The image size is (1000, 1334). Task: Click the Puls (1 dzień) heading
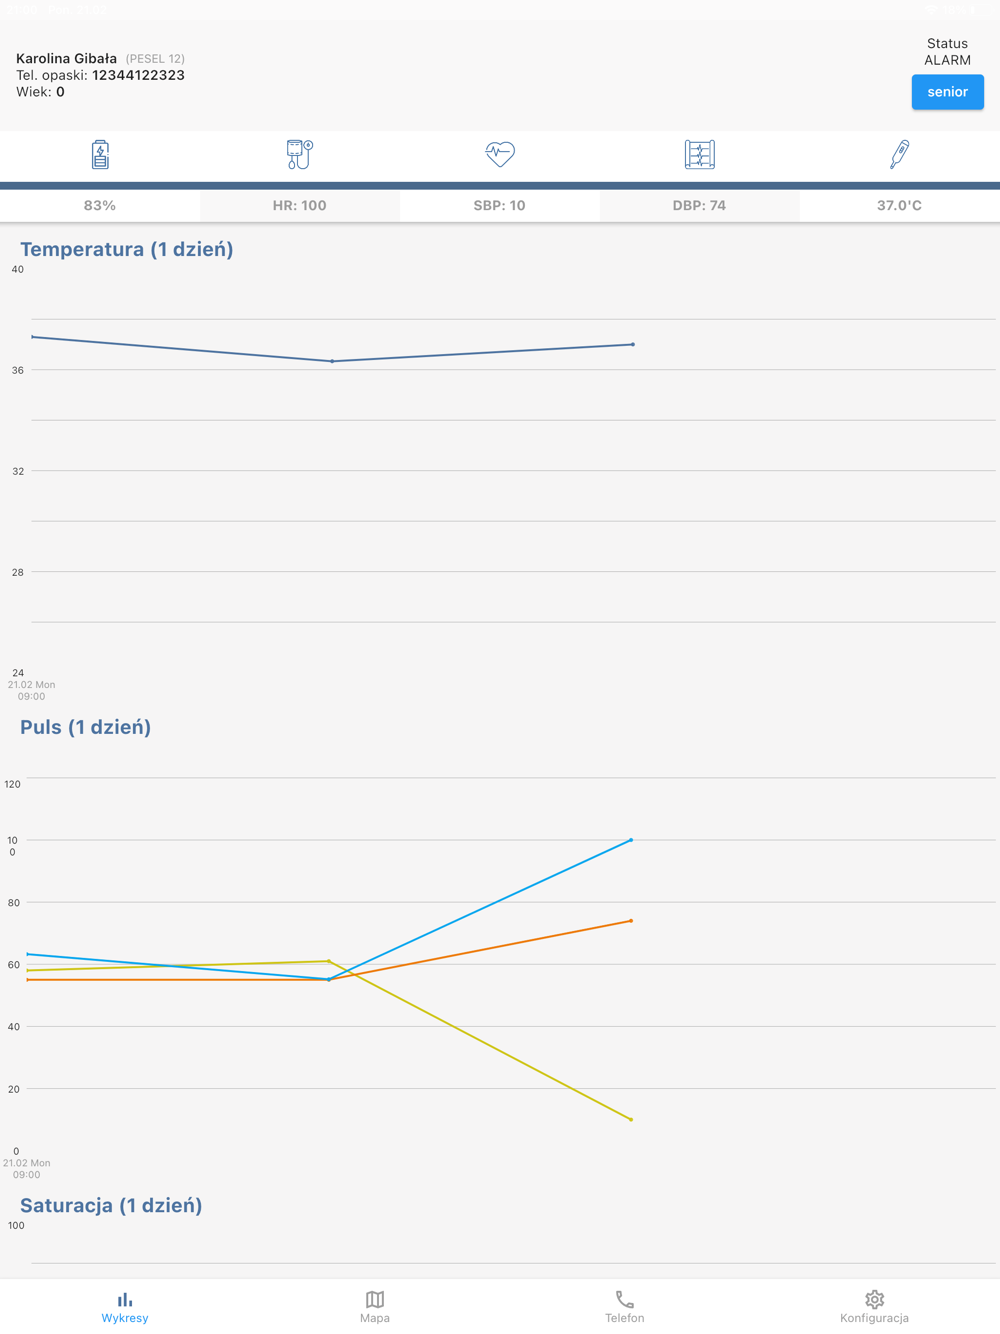[86, 727]
